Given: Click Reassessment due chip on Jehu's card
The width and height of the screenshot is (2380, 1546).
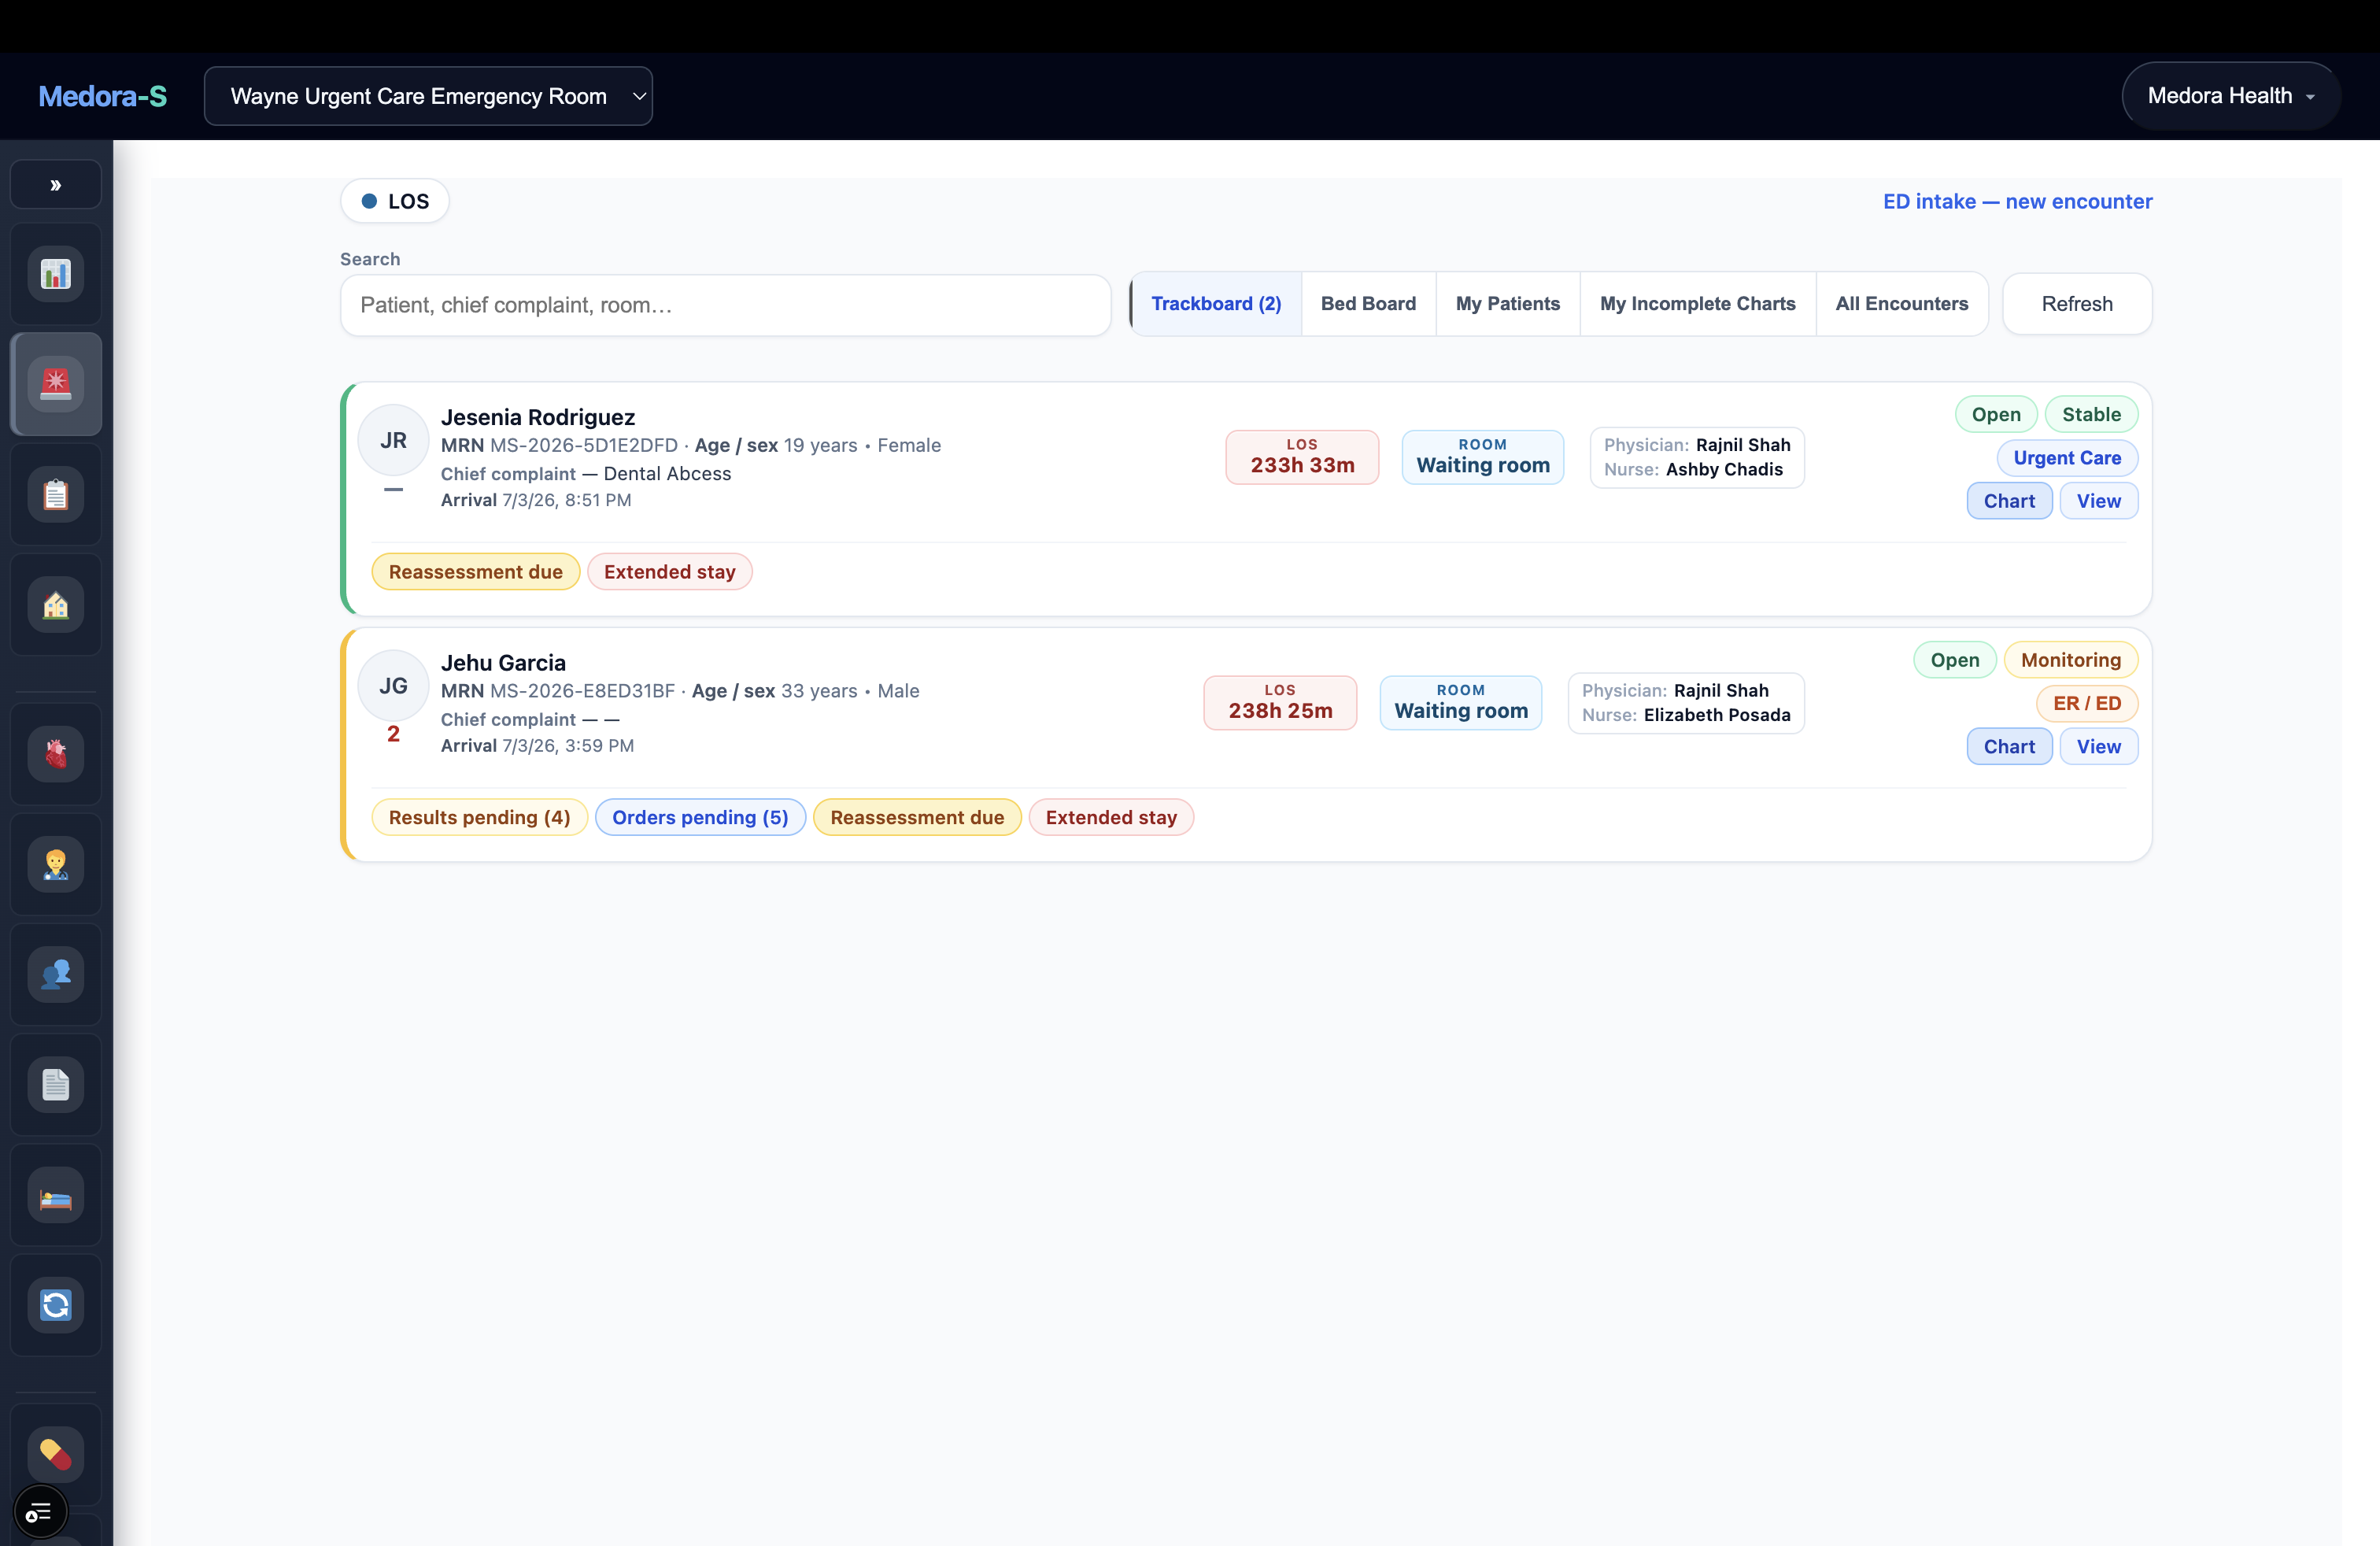Looking at the screenshot, I should click(917, 818).
